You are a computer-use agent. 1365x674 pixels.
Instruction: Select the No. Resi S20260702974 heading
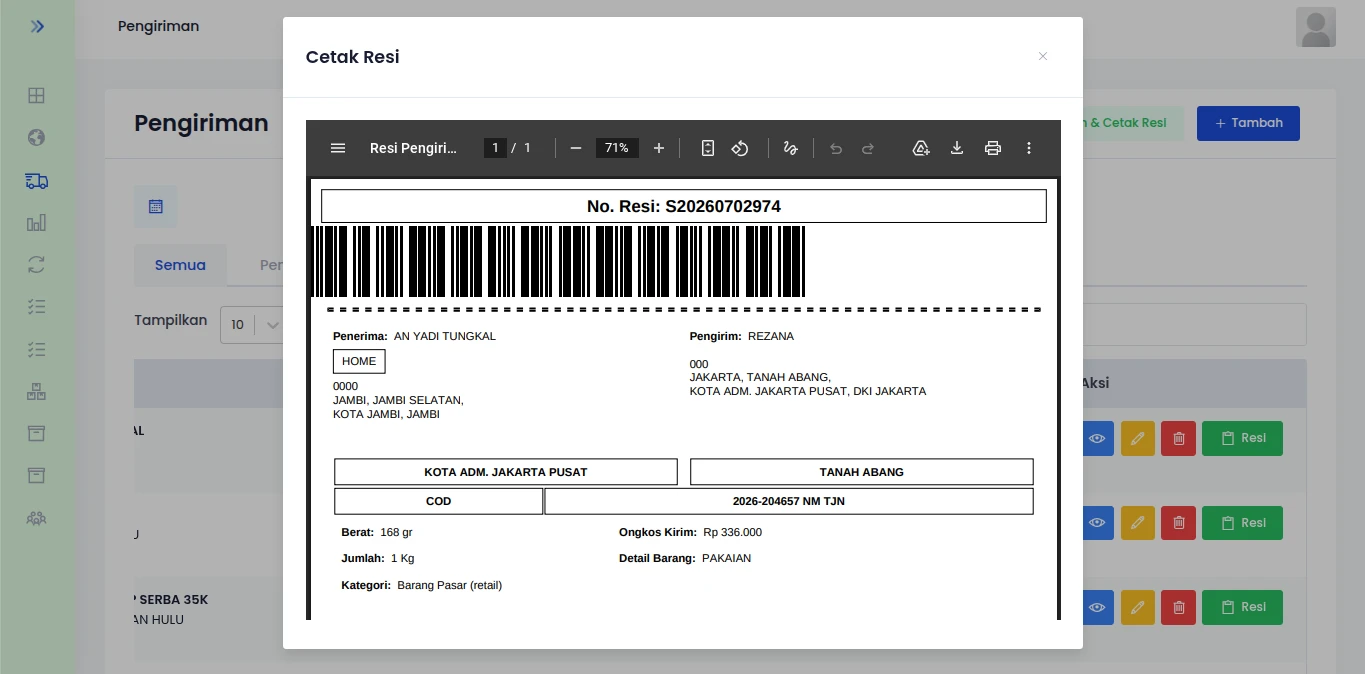coord(684,206)
